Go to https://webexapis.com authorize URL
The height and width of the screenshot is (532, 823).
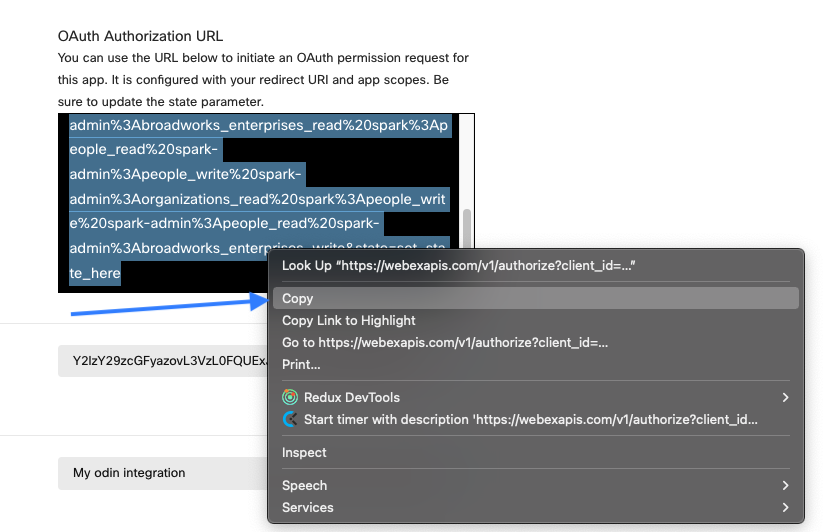535,342
